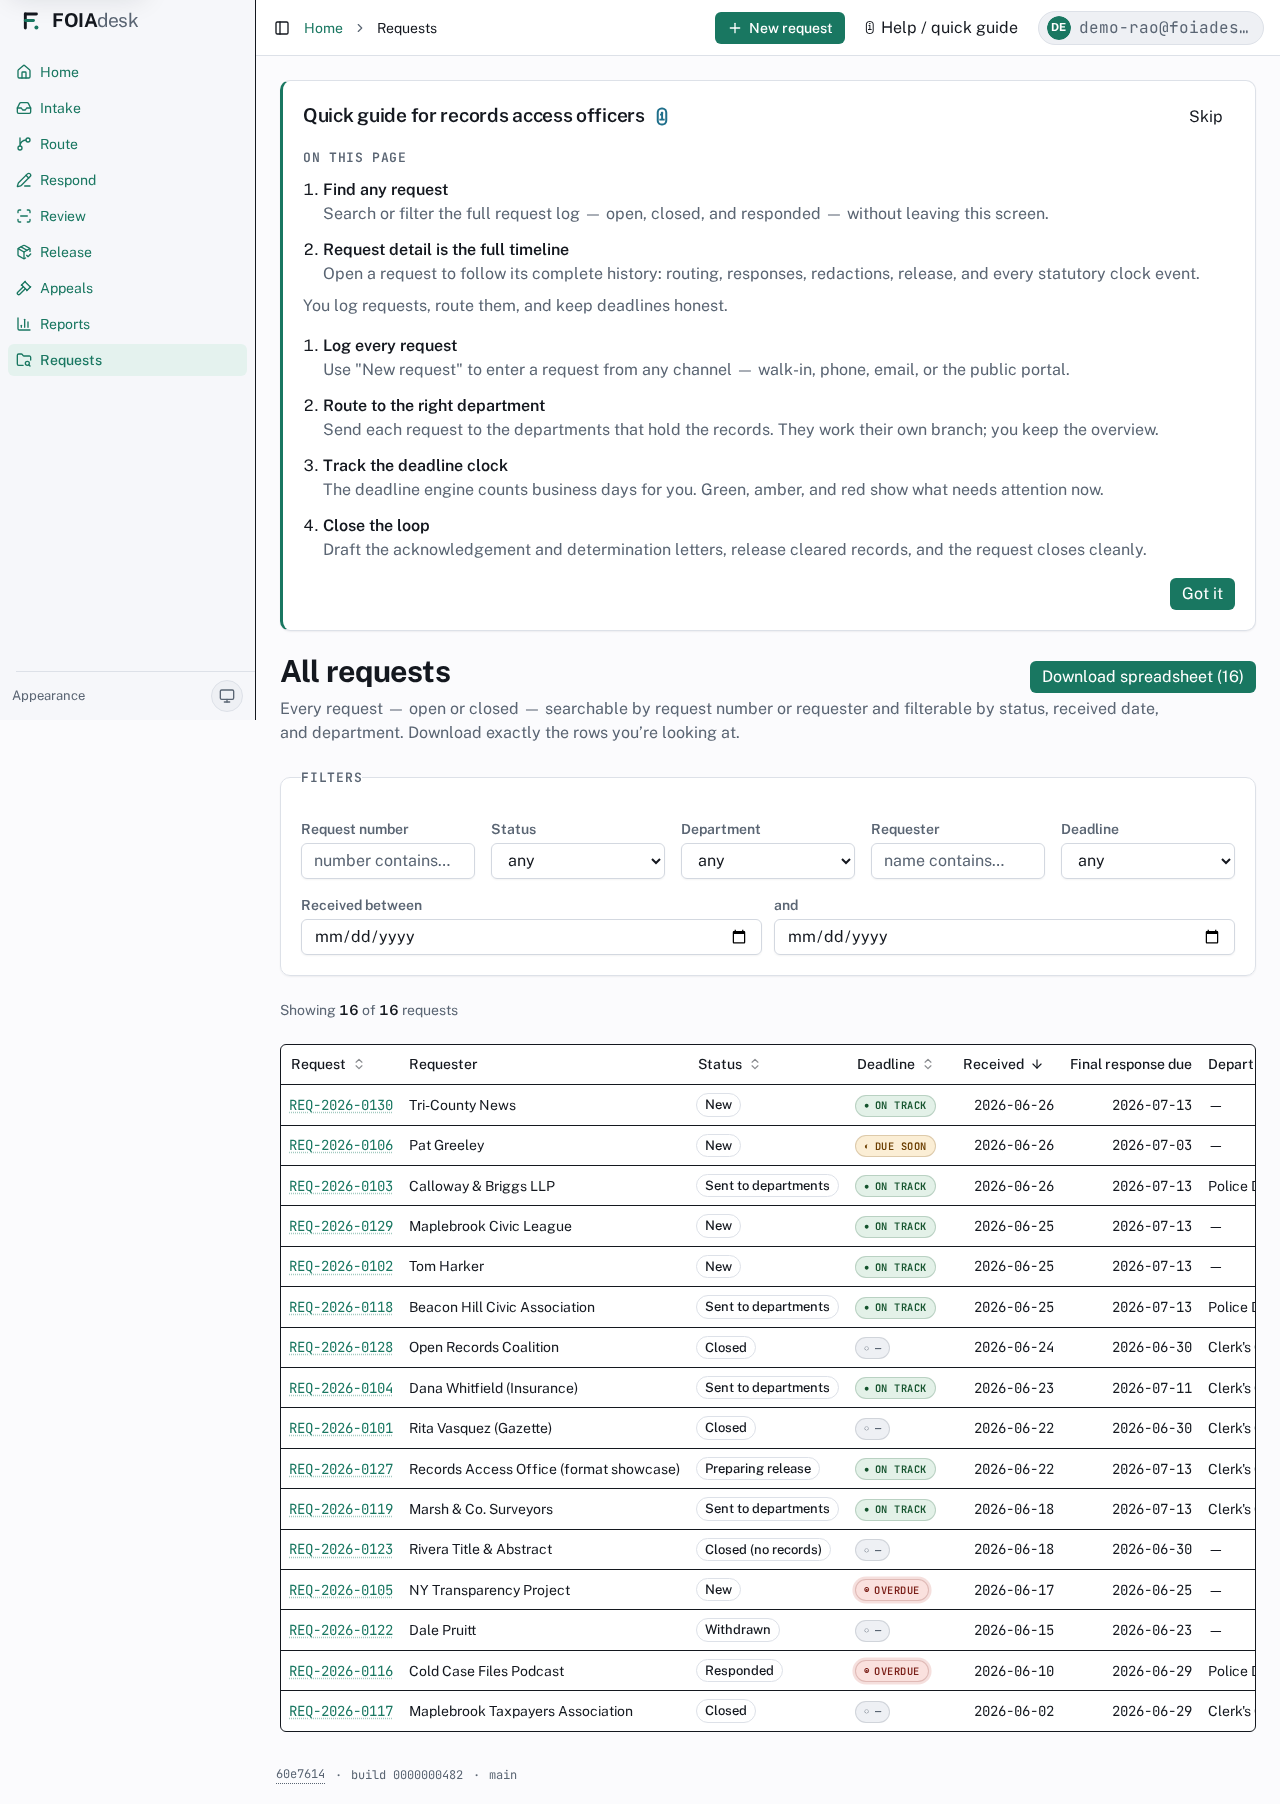
Task: Sort by Deadline column sort icon
Action: pos(928,1064)
